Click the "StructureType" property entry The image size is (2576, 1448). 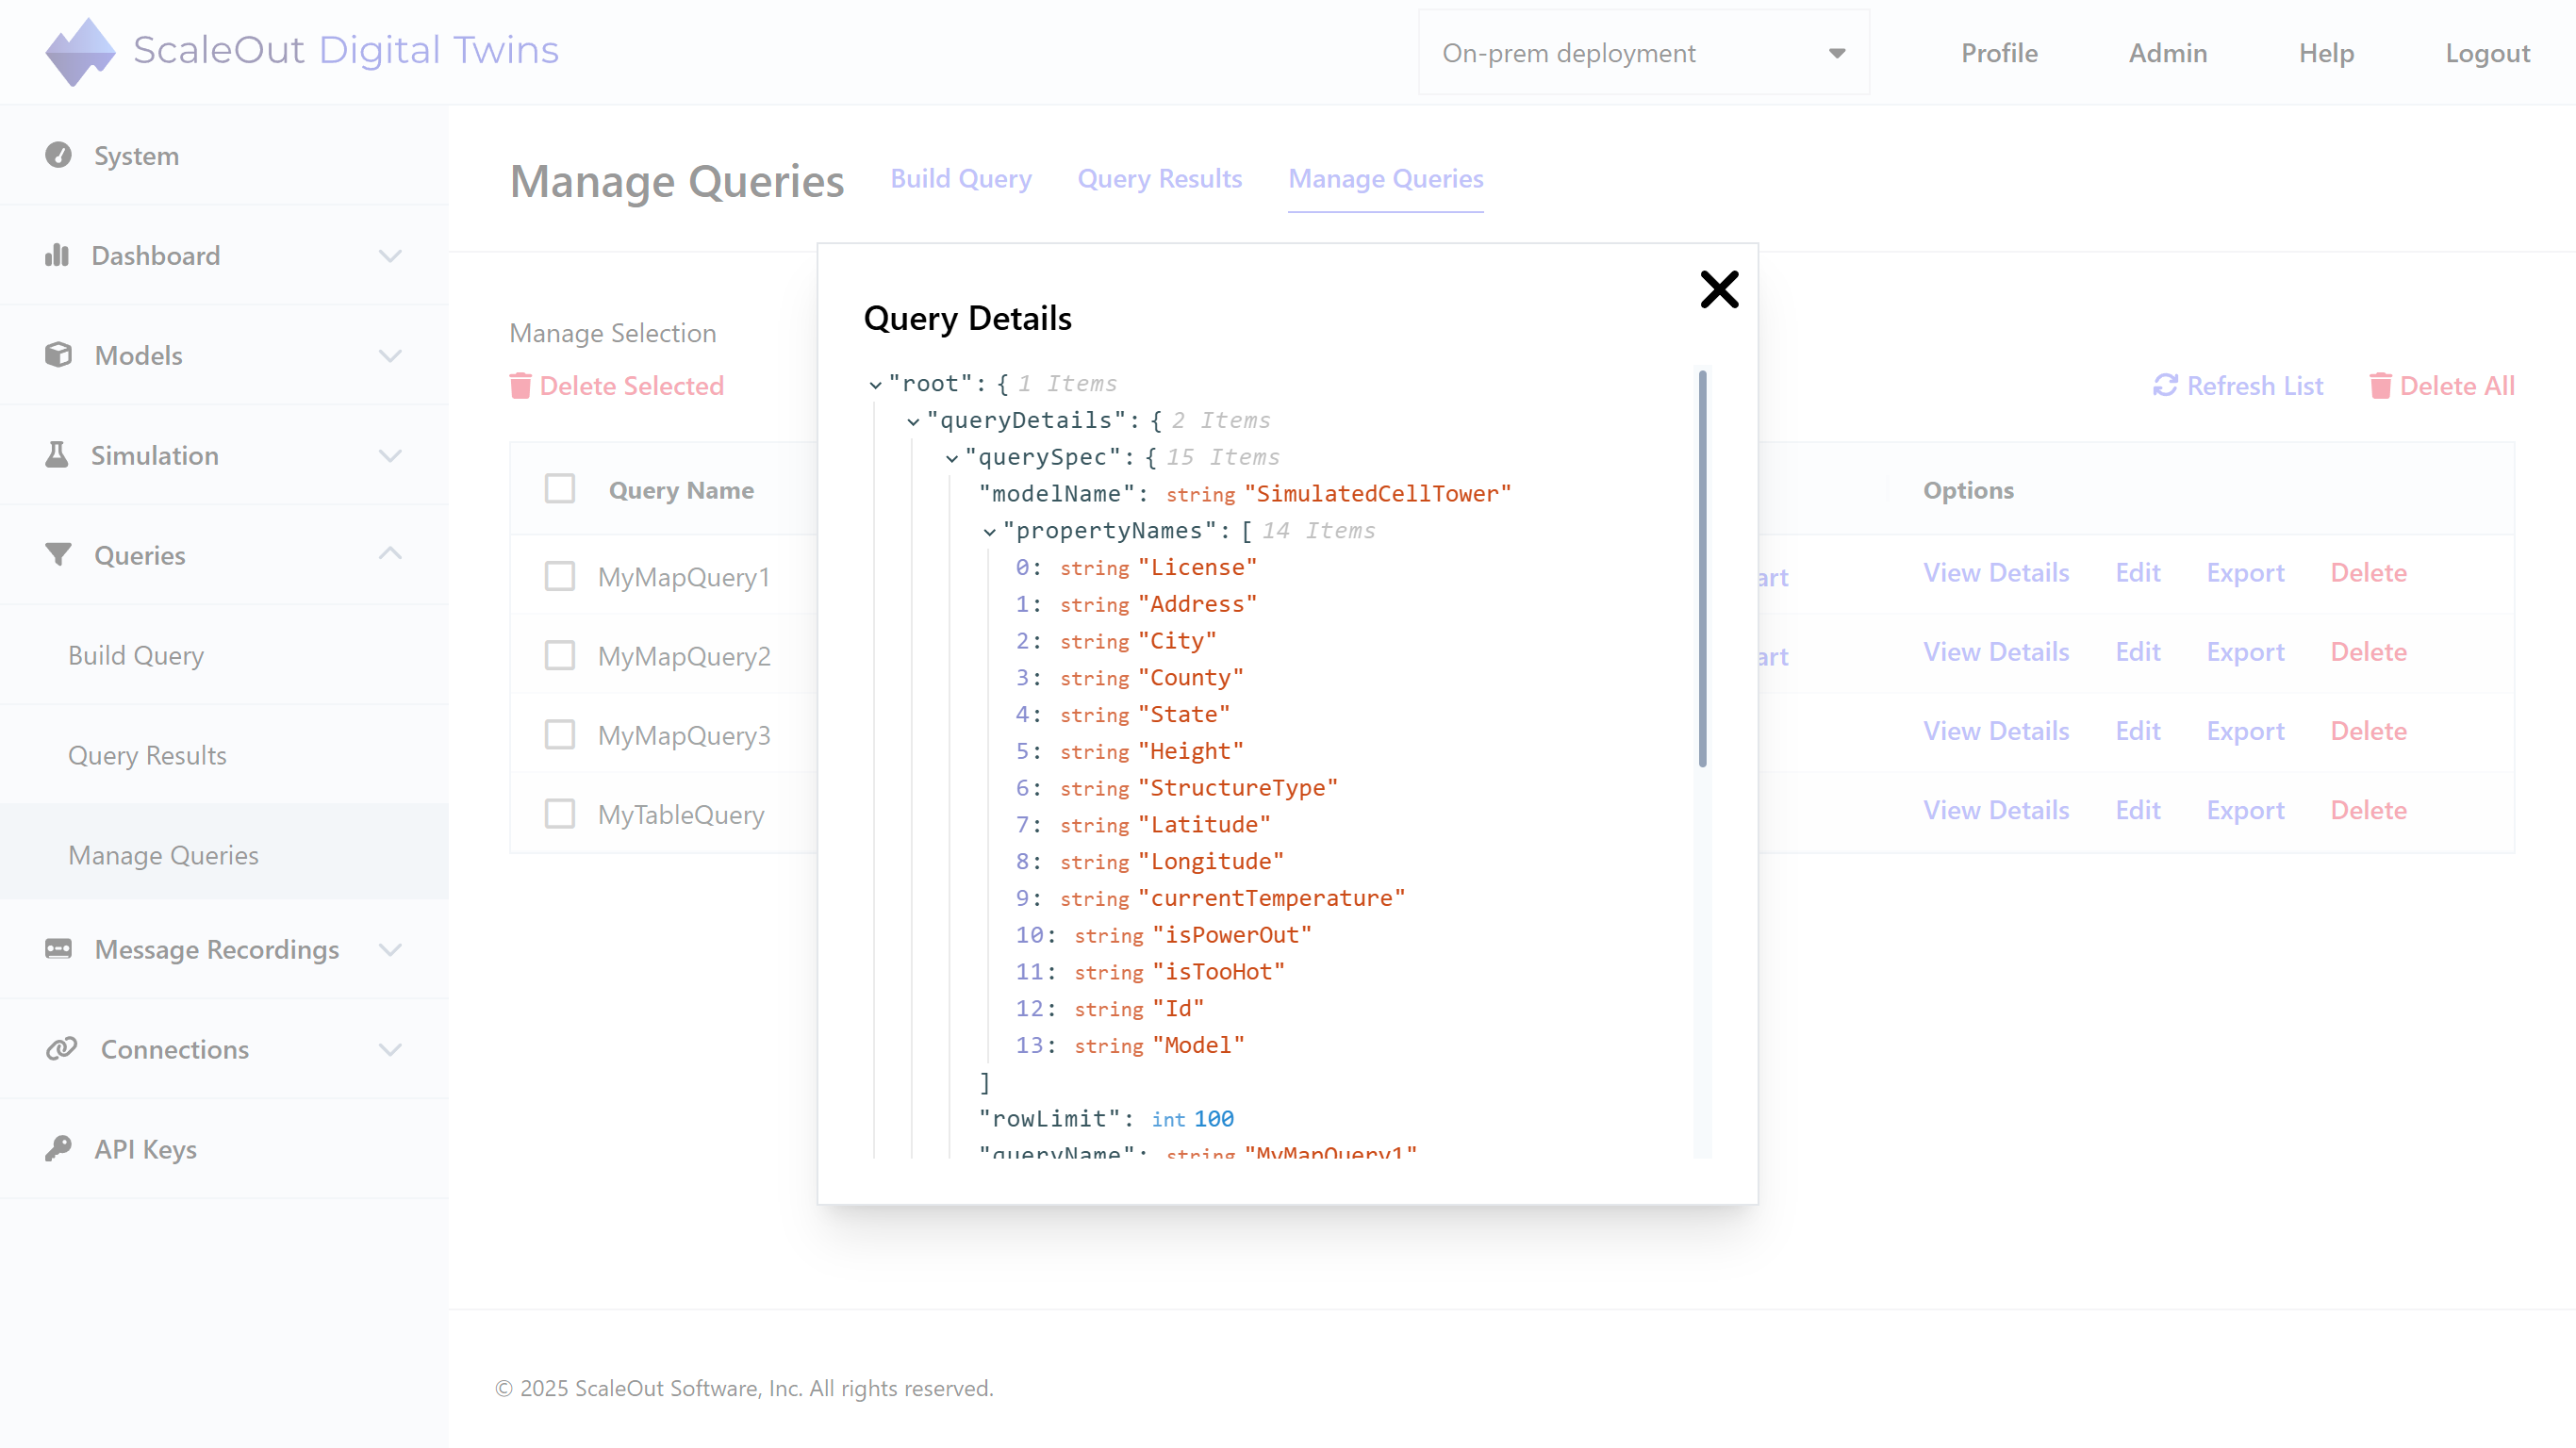[x=1238, y=788]
